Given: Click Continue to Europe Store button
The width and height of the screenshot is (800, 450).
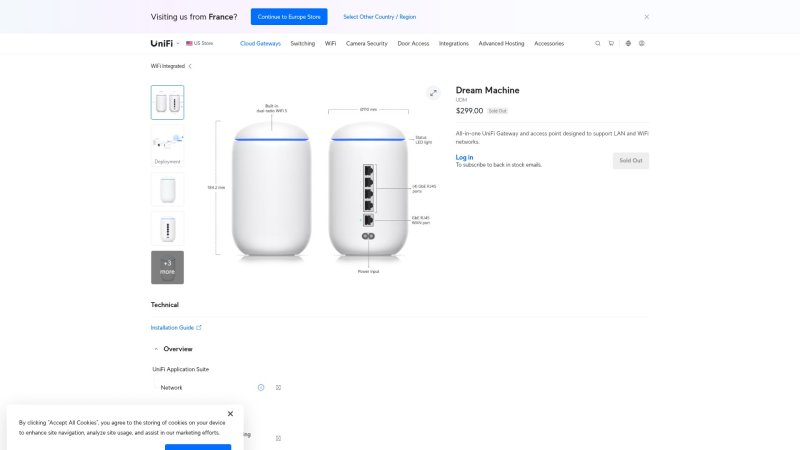Looking at the screenshot, I should click(x=289, y=17).
